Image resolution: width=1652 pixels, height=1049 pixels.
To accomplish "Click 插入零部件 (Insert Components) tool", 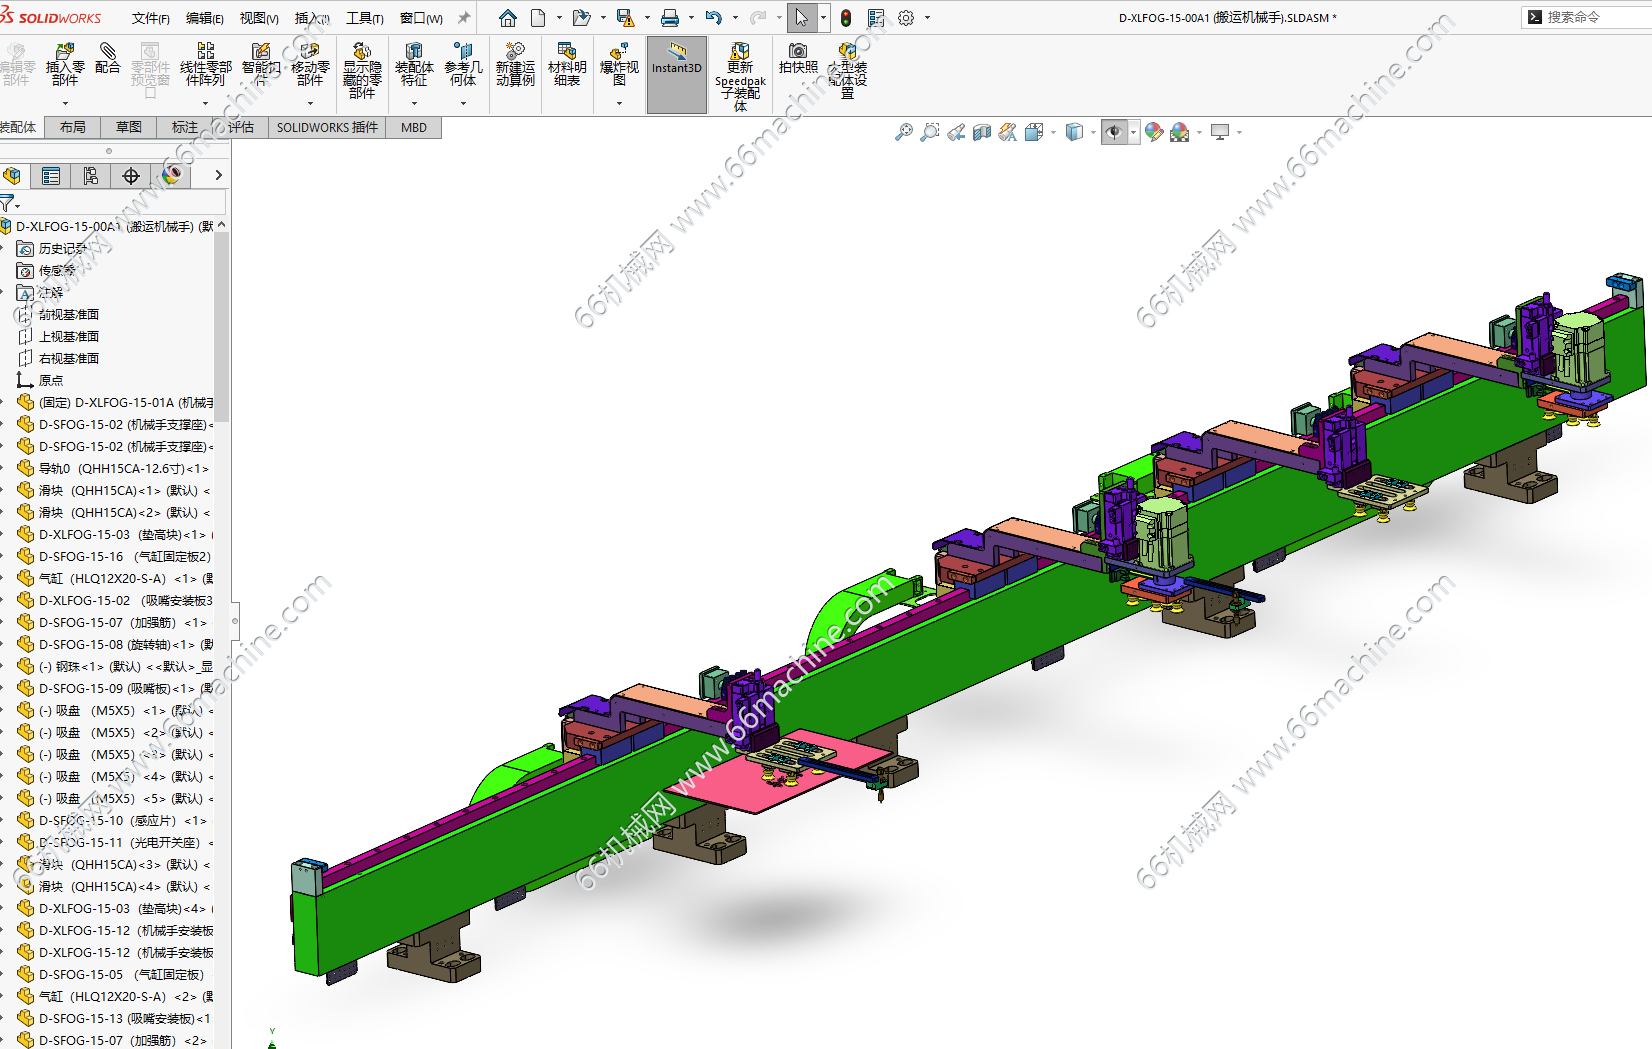I will (65, 65).
